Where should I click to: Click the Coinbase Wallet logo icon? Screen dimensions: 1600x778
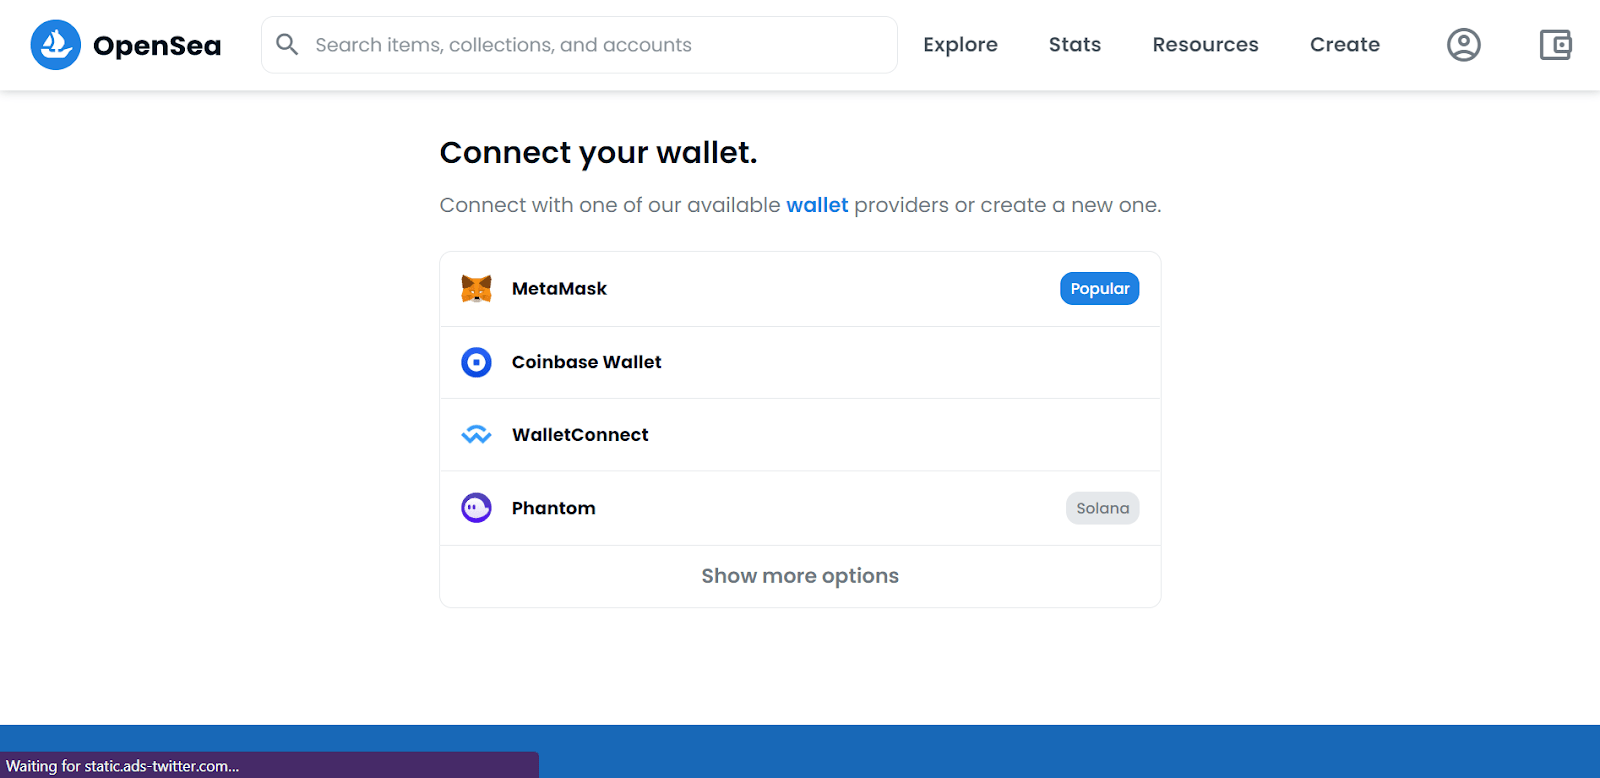(476, 362)
